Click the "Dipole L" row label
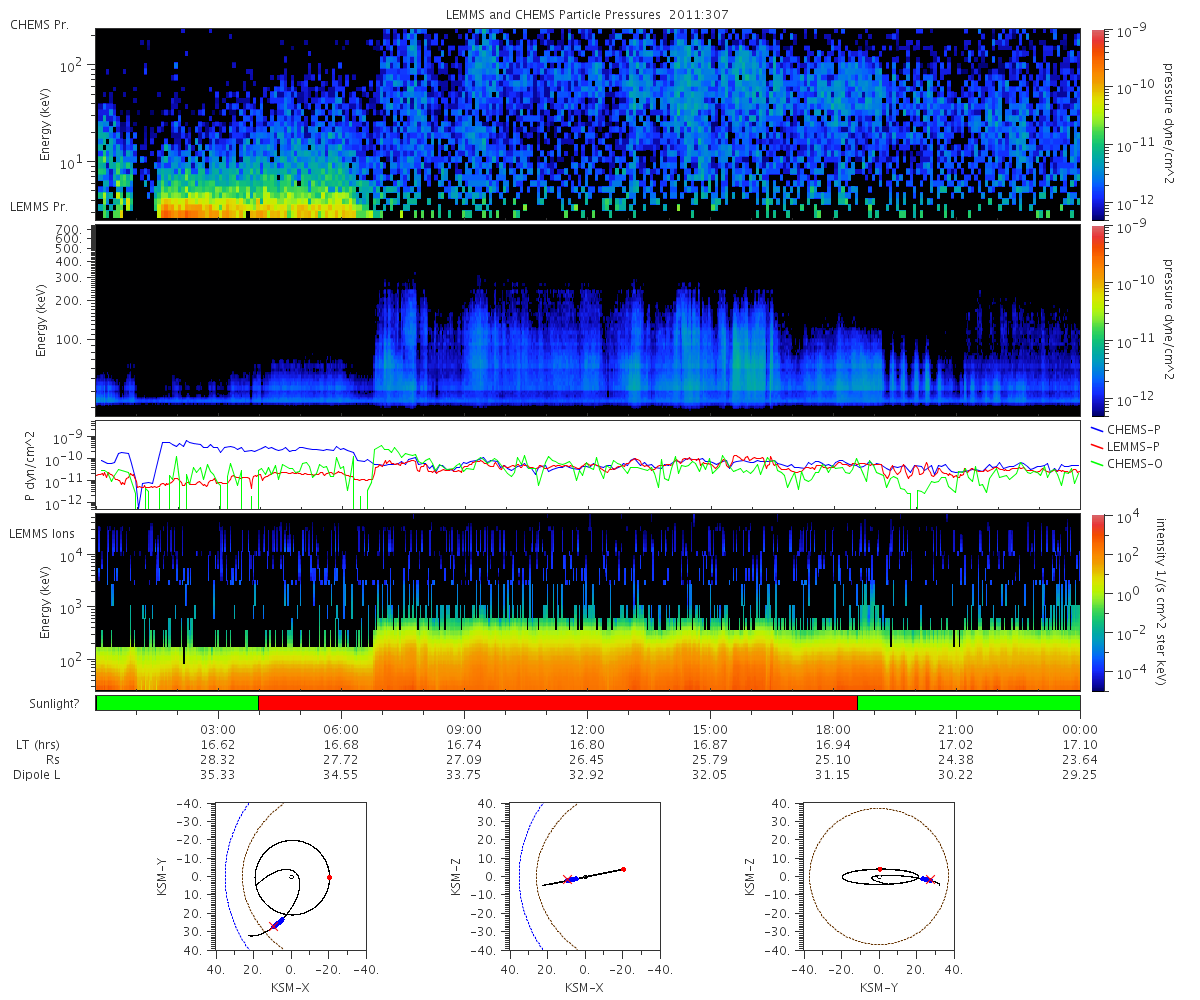1200x1000 pixels. [x=39, y=775]
